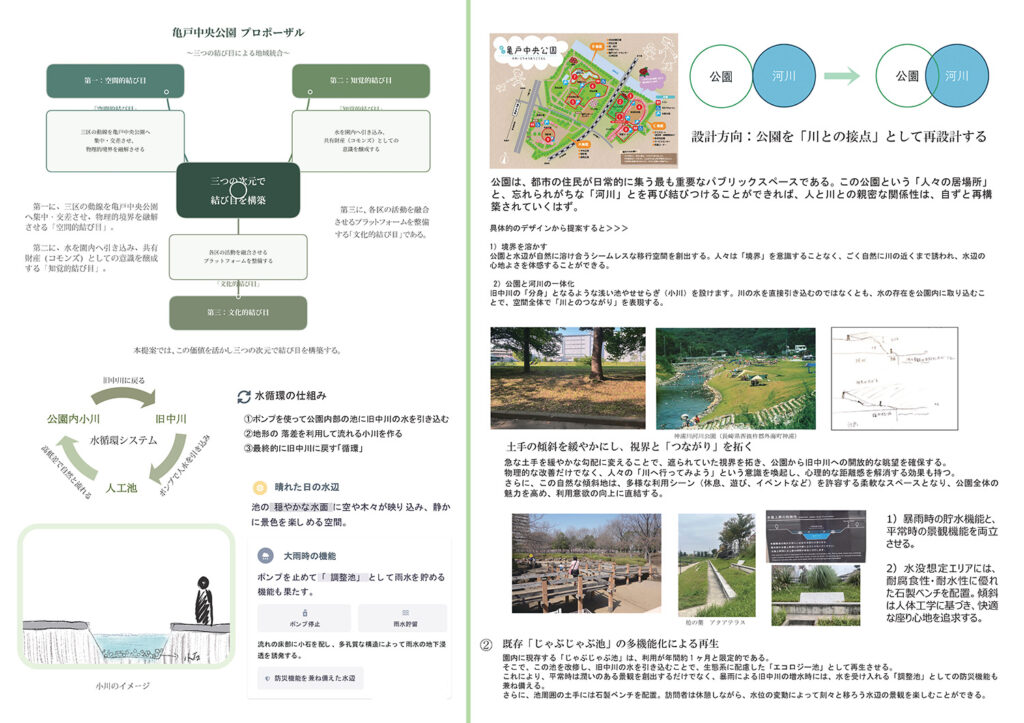Select the 第一：空間的結び目 node

click(115, 80)
